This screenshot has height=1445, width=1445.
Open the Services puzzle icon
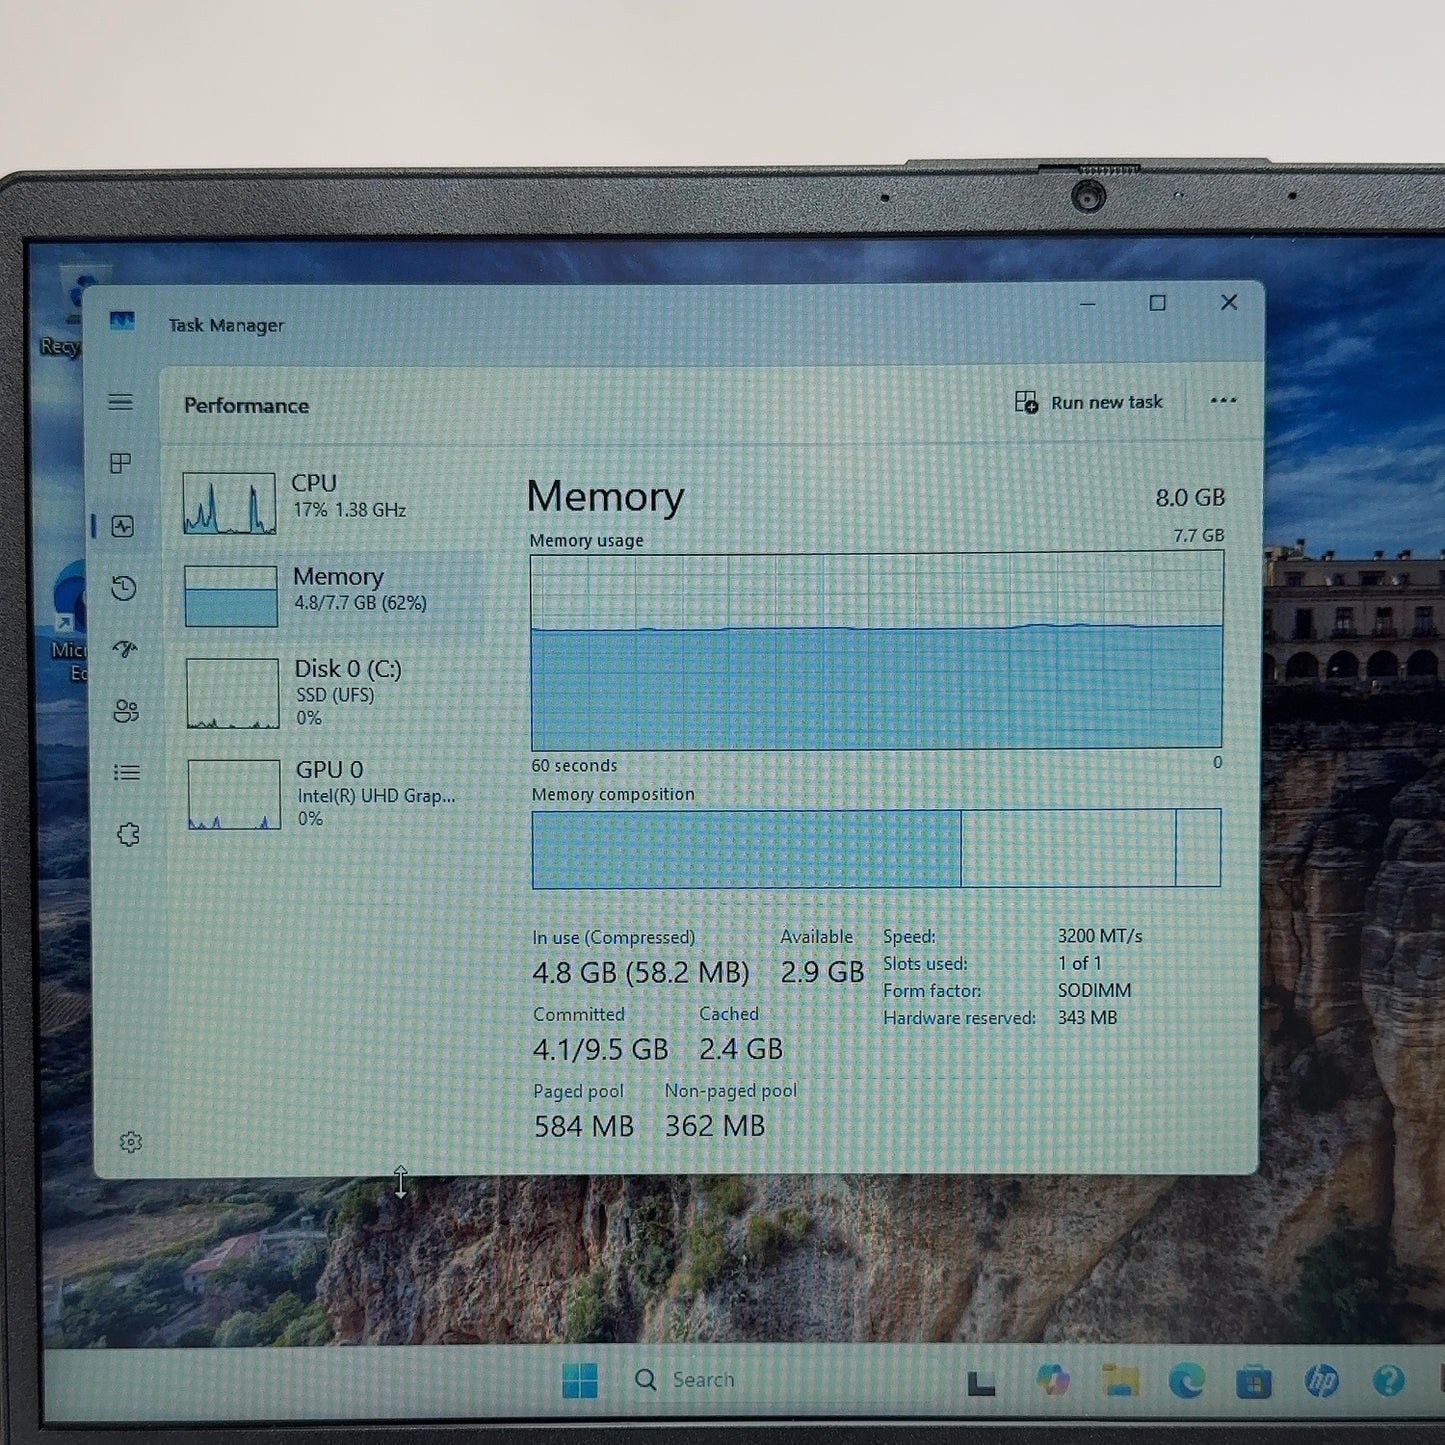pos(128,834)
